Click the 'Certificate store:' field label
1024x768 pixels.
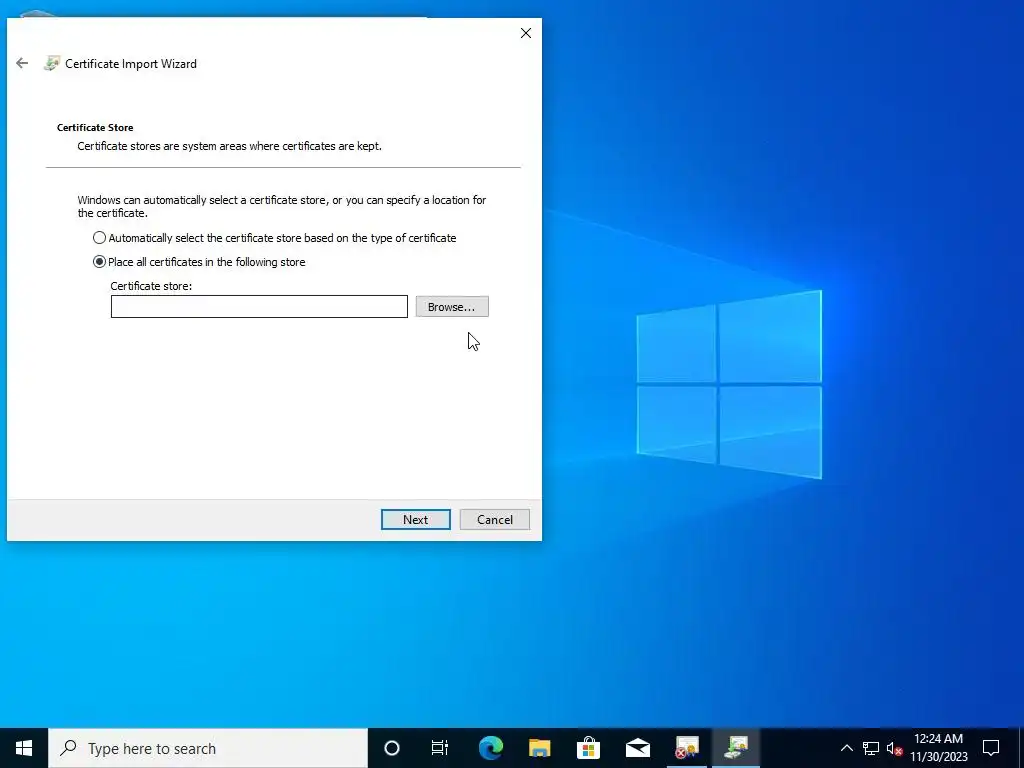tap(151, 286)
